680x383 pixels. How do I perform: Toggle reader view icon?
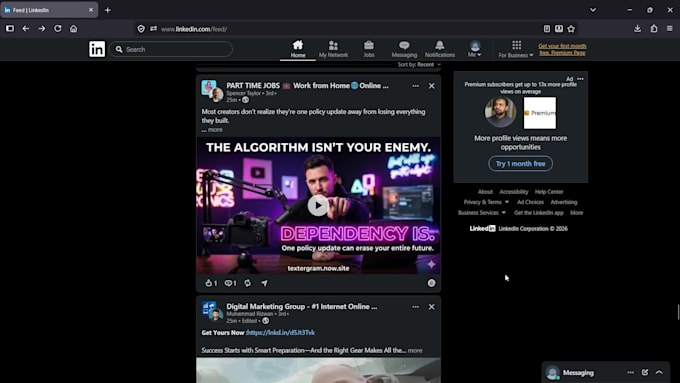pyautogui.click(x=547, y=29)
